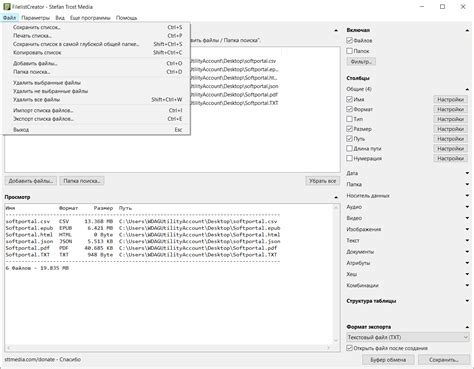Select Импорт списка файлов menu entry
474x369 pixels.
[97, 110]
